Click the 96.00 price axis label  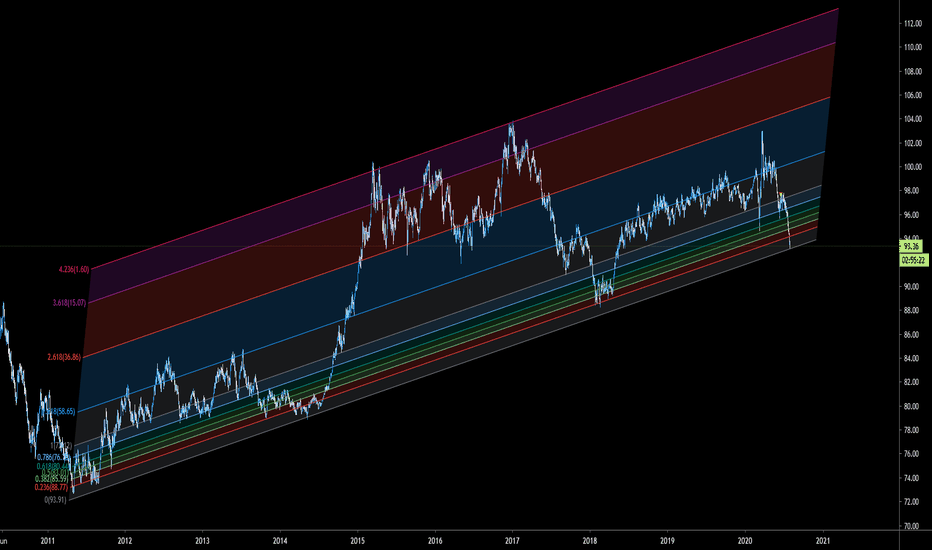tap(913, 215)
